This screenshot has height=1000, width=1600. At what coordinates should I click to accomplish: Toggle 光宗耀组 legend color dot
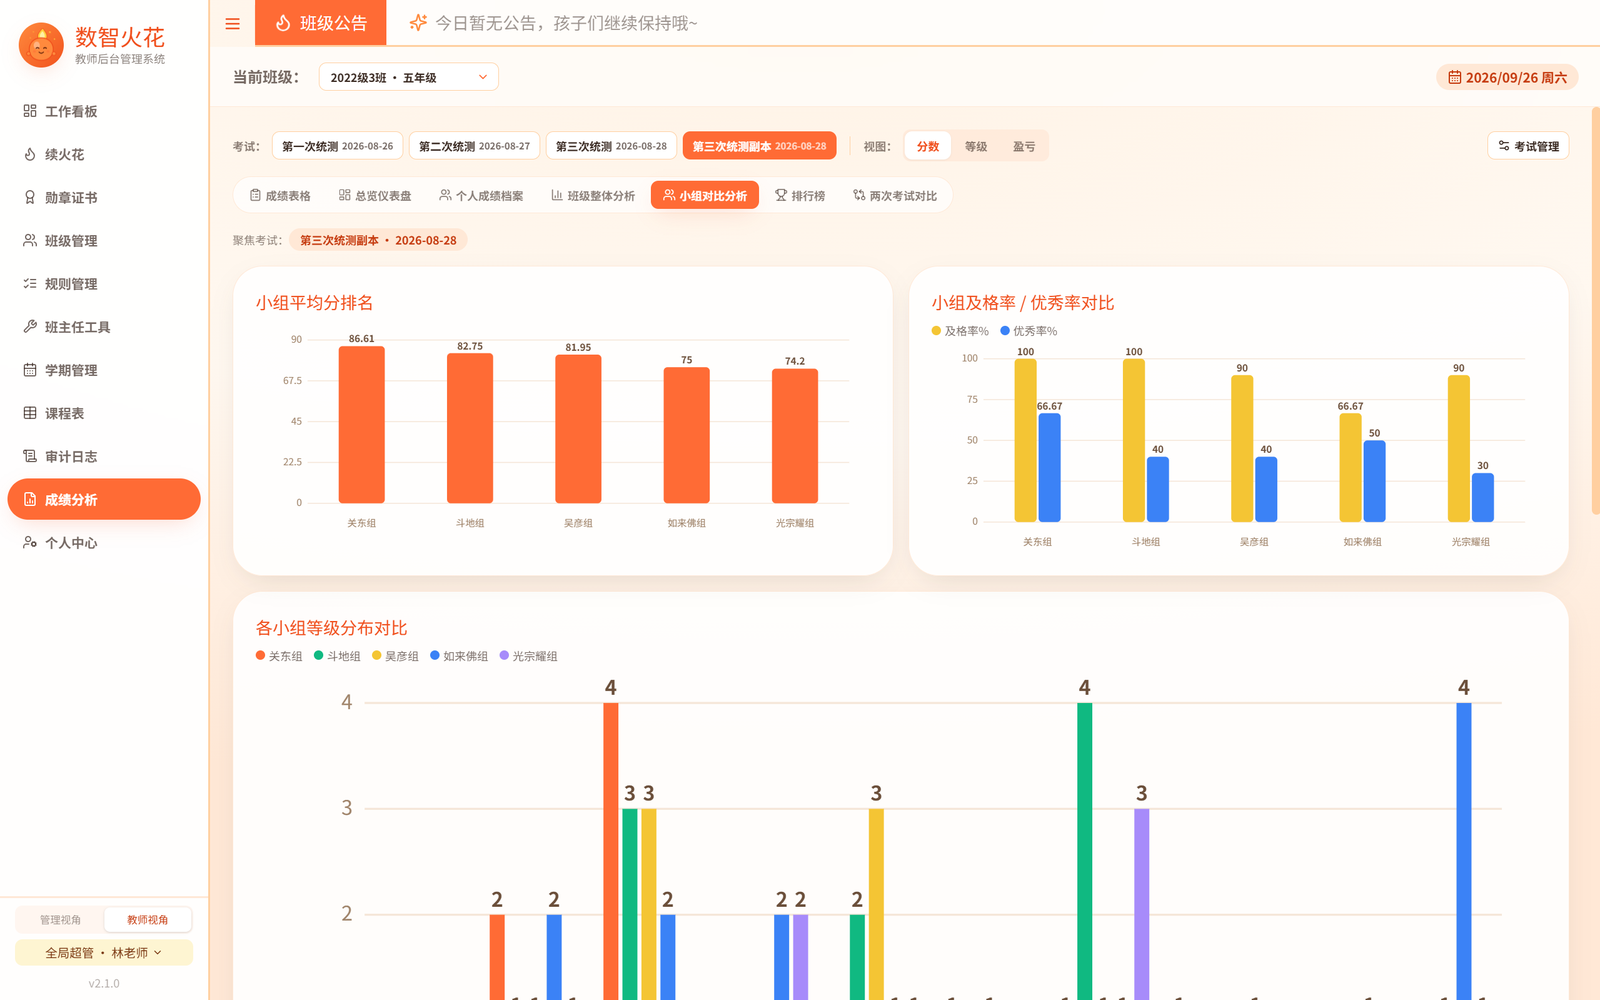[504, 656]
